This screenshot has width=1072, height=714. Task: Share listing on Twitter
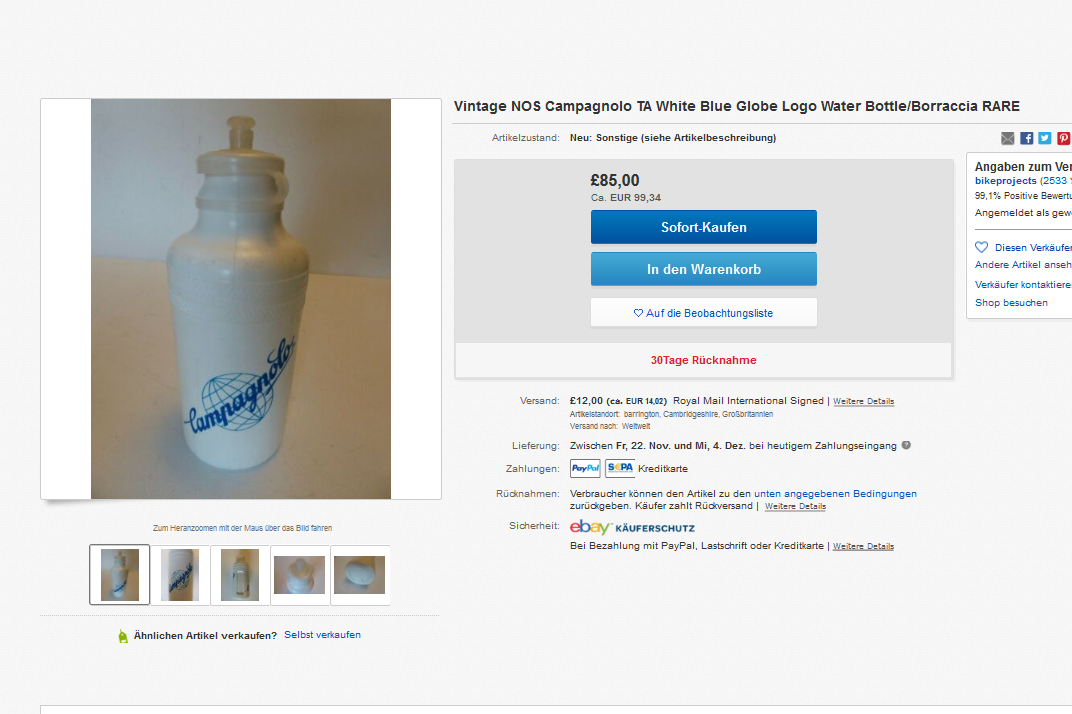(x=1044, y=138)
